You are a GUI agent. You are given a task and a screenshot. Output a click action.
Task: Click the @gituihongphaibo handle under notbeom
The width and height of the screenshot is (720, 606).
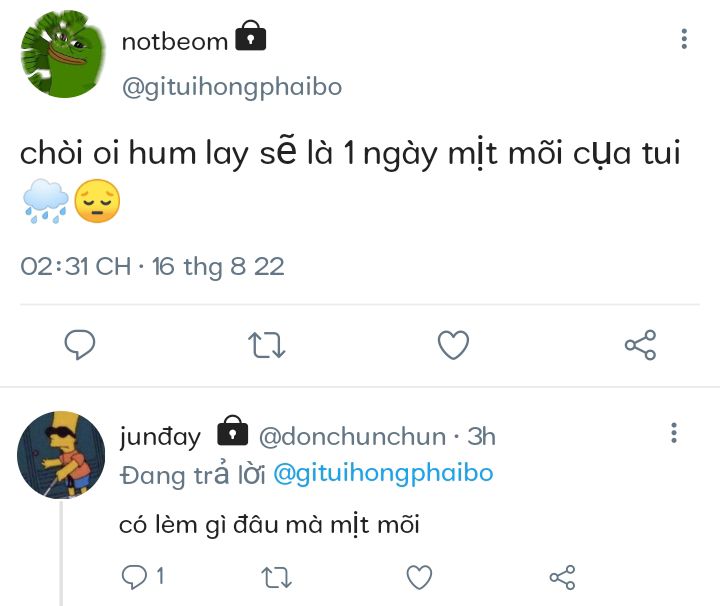[x=231, y=87]
